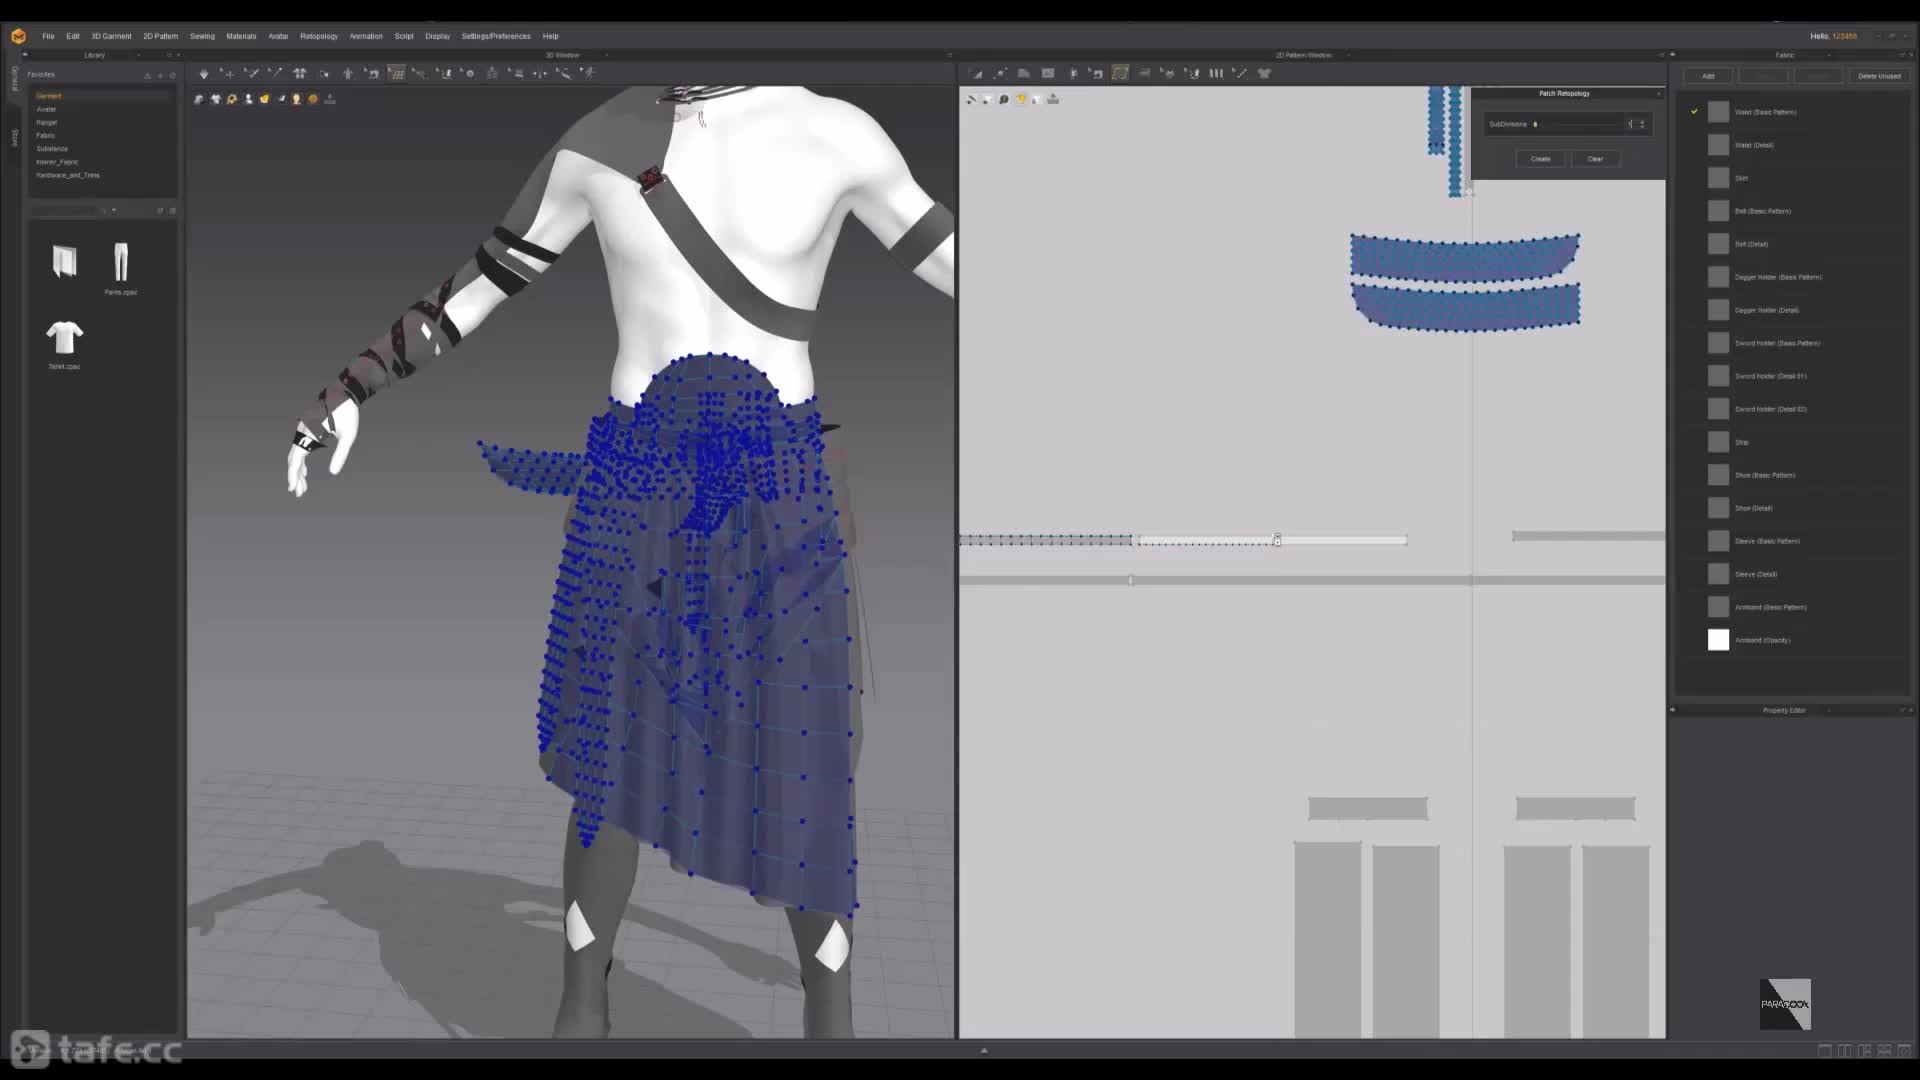This screenshot has width=1920, height=1080.
Task: Click the Waist (Detail) fabric swatch
Action: [1718, 145]
